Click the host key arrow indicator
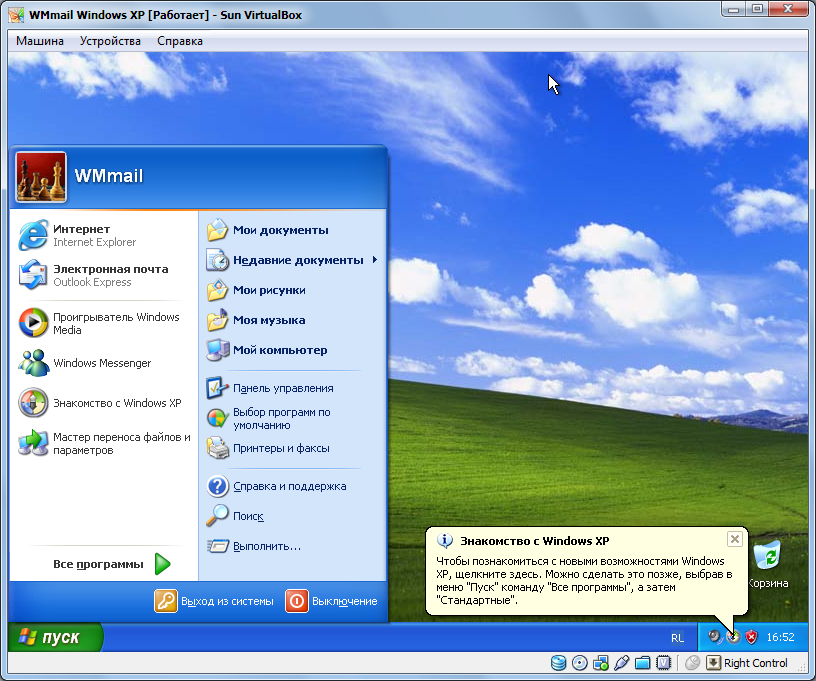Screen dimensions: 816x681 pos(713,663)
